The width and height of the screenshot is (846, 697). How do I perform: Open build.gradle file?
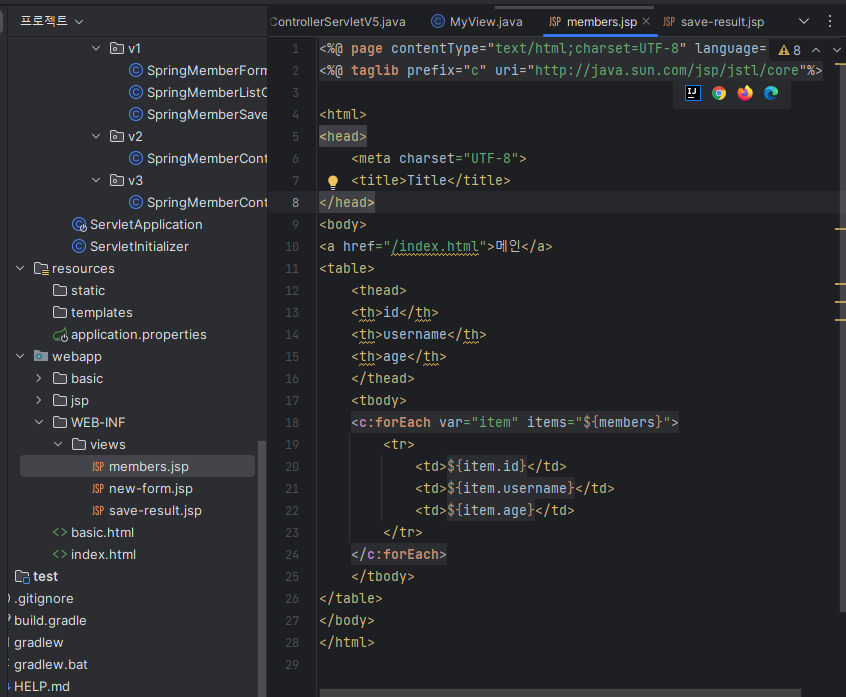click(47, 620)
